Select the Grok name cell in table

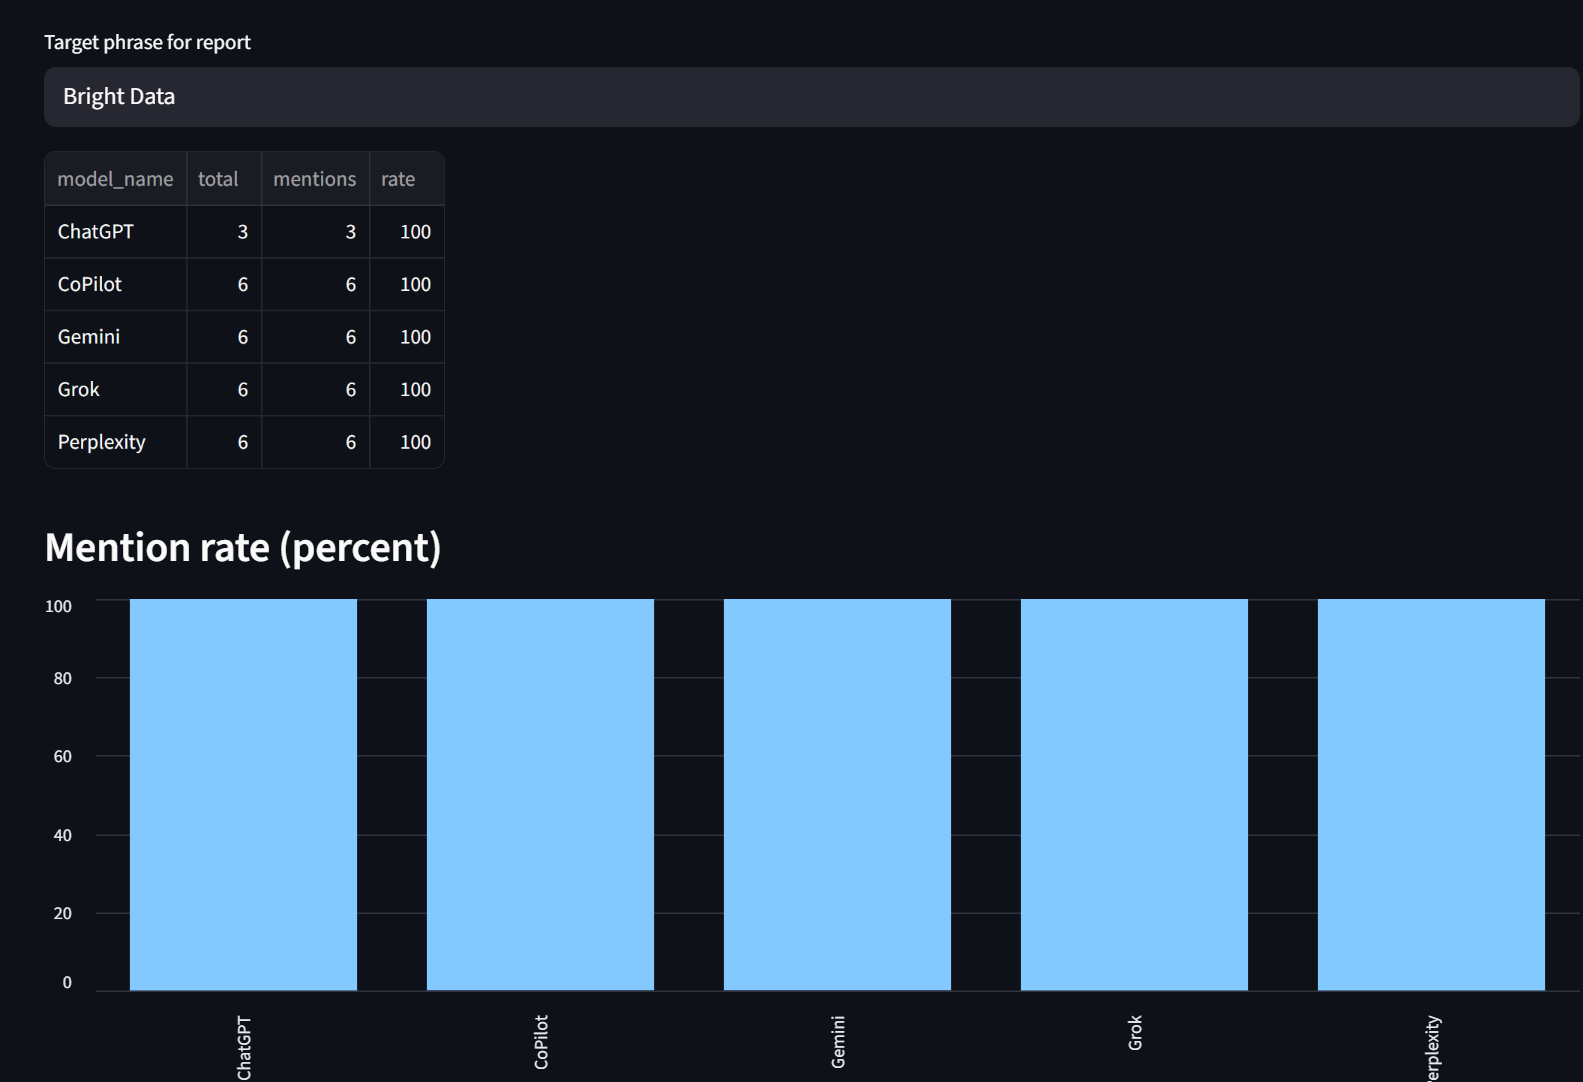[115, 390]
